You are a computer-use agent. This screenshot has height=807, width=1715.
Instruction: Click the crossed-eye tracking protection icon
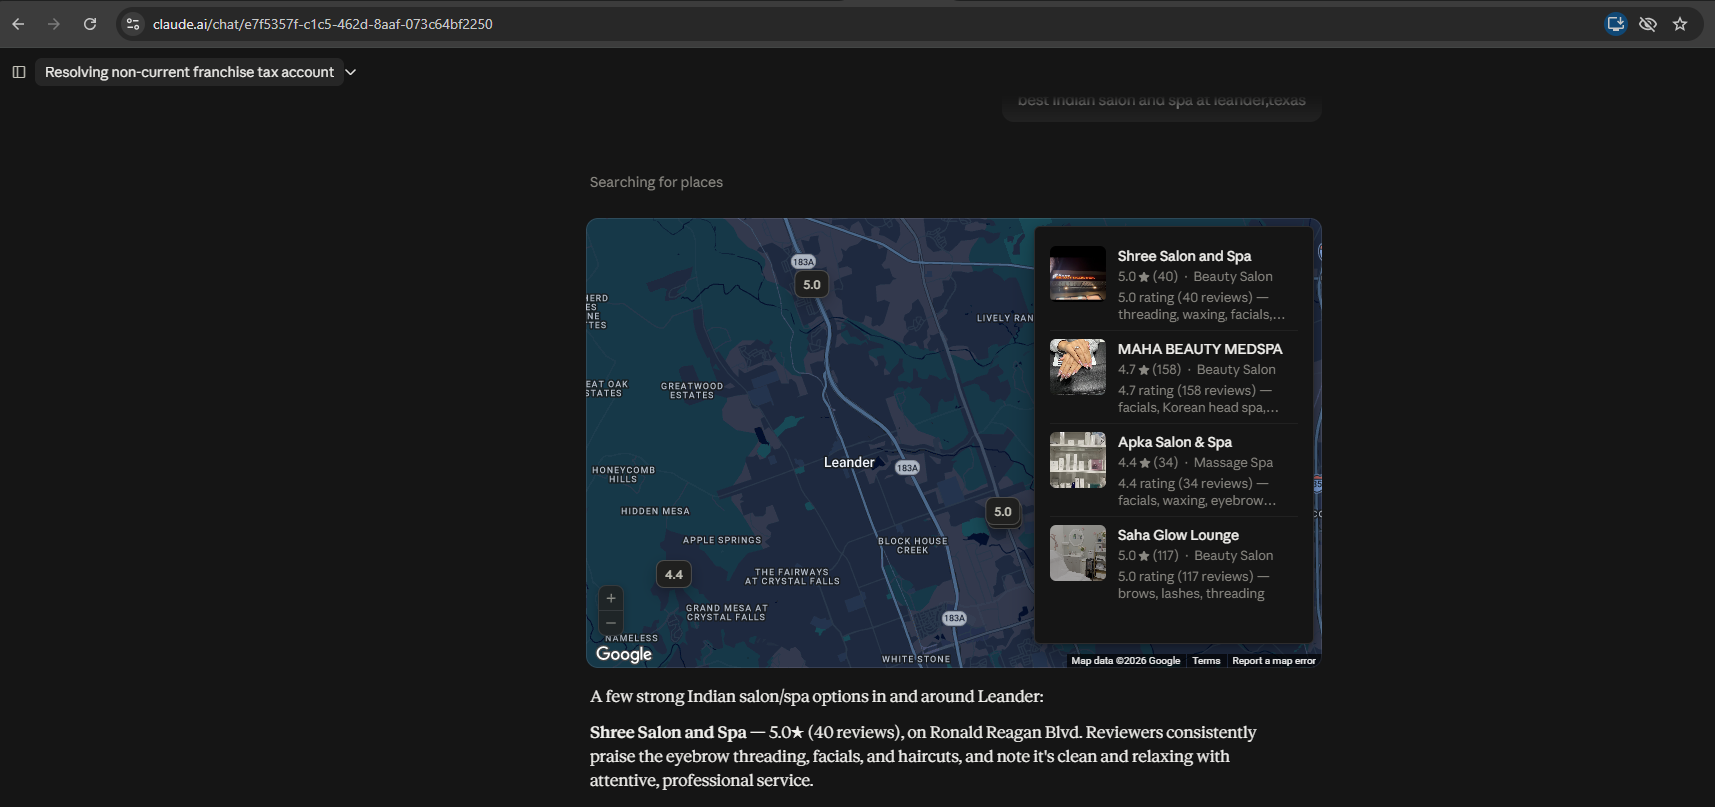click(1648, 24)
